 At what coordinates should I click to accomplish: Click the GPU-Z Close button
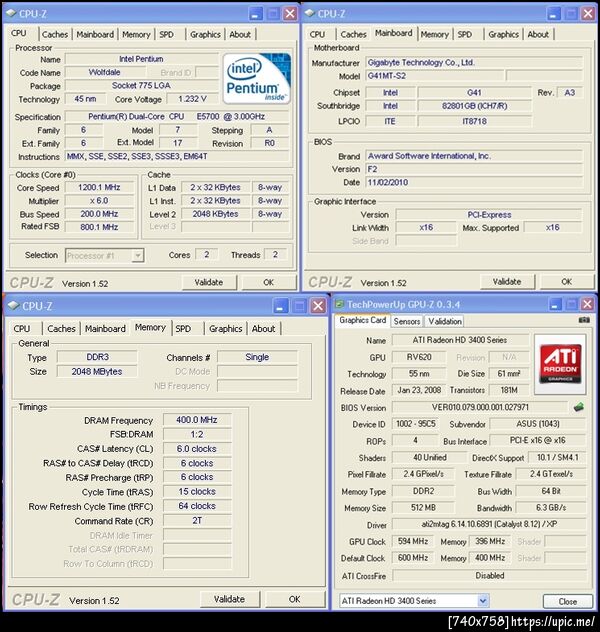pos(567,602)
